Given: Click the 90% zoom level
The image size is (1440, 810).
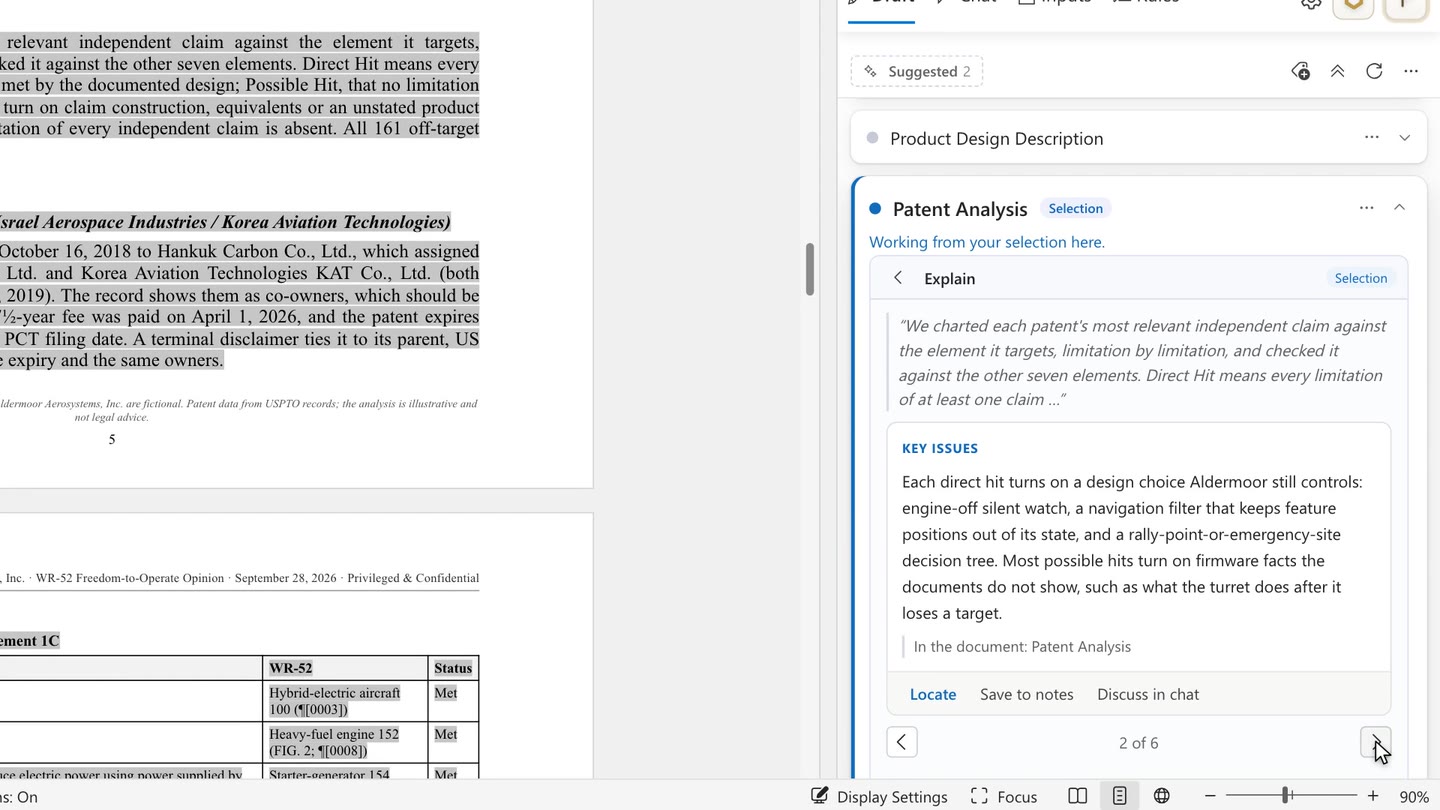Looking at the screenshot, I should [1414, 797].
